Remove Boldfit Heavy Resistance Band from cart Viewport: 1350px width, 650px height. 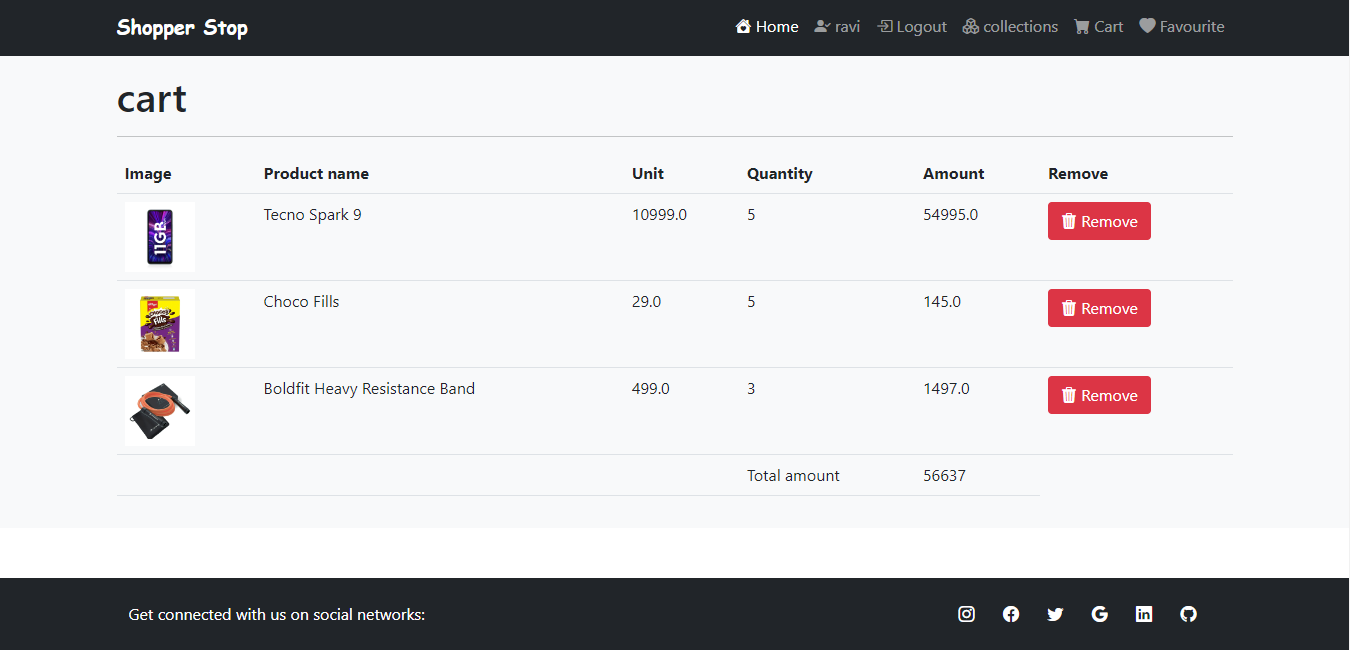[x=1099, y=395]
